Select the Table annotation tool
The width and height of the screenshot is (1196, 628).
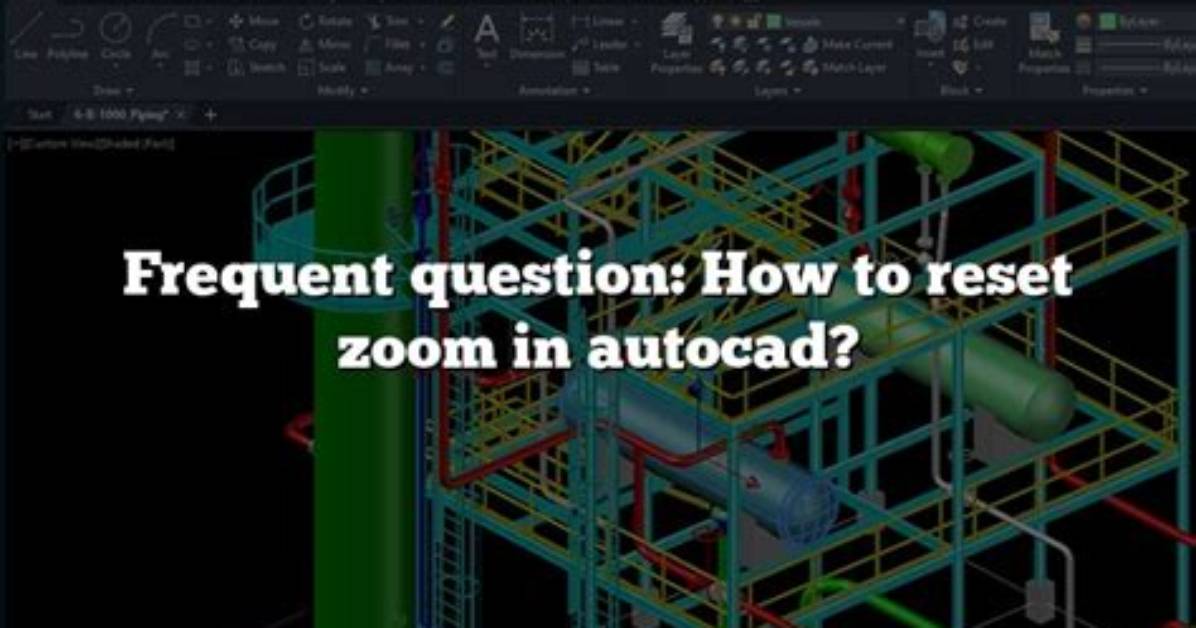(x=596, y=68)
